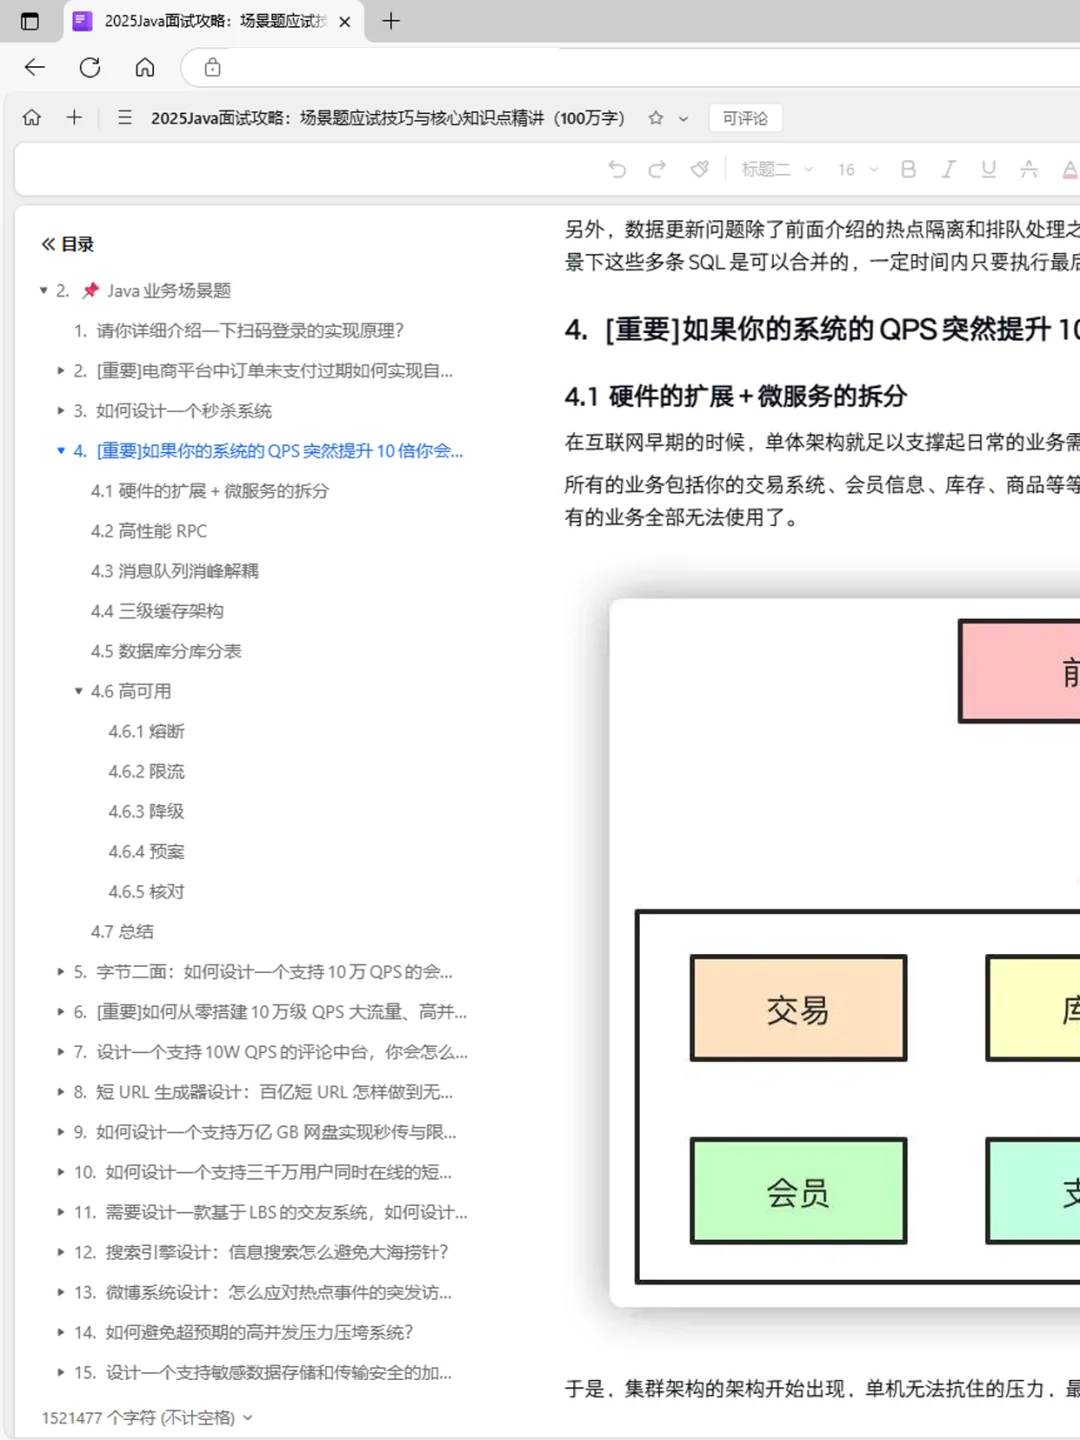This screenshot has width=1080, height=1440.
Task: Star this document as favorite
Action: point(656,118)
